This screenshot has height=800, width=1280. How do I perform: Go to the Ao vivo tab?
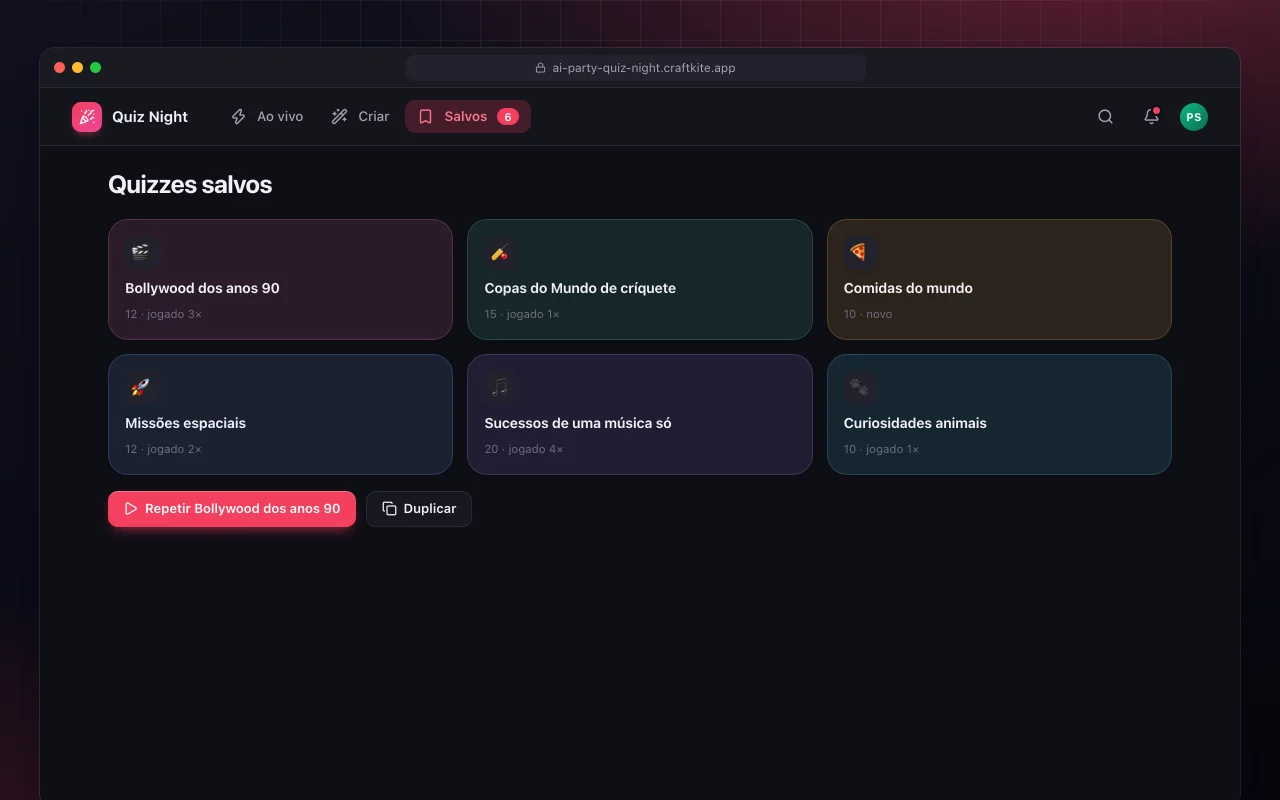pyautogui.click(x=267, y=117)
